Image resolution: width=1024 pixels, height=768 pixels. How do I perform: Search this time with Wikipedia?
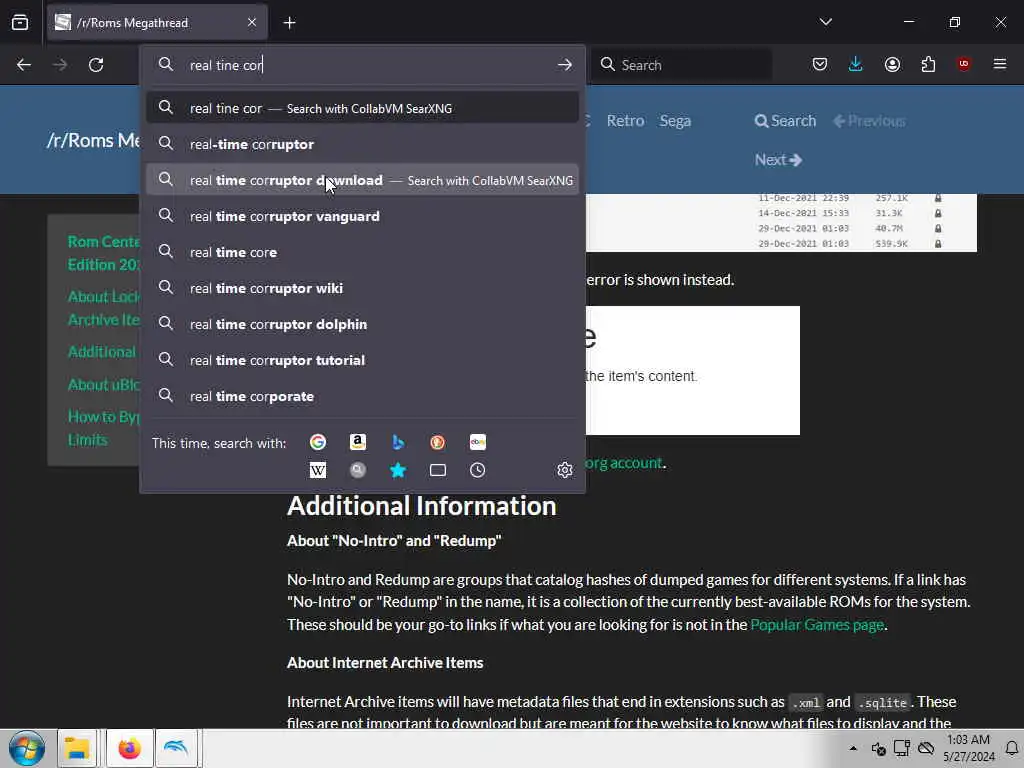click(x=317, y=470)
